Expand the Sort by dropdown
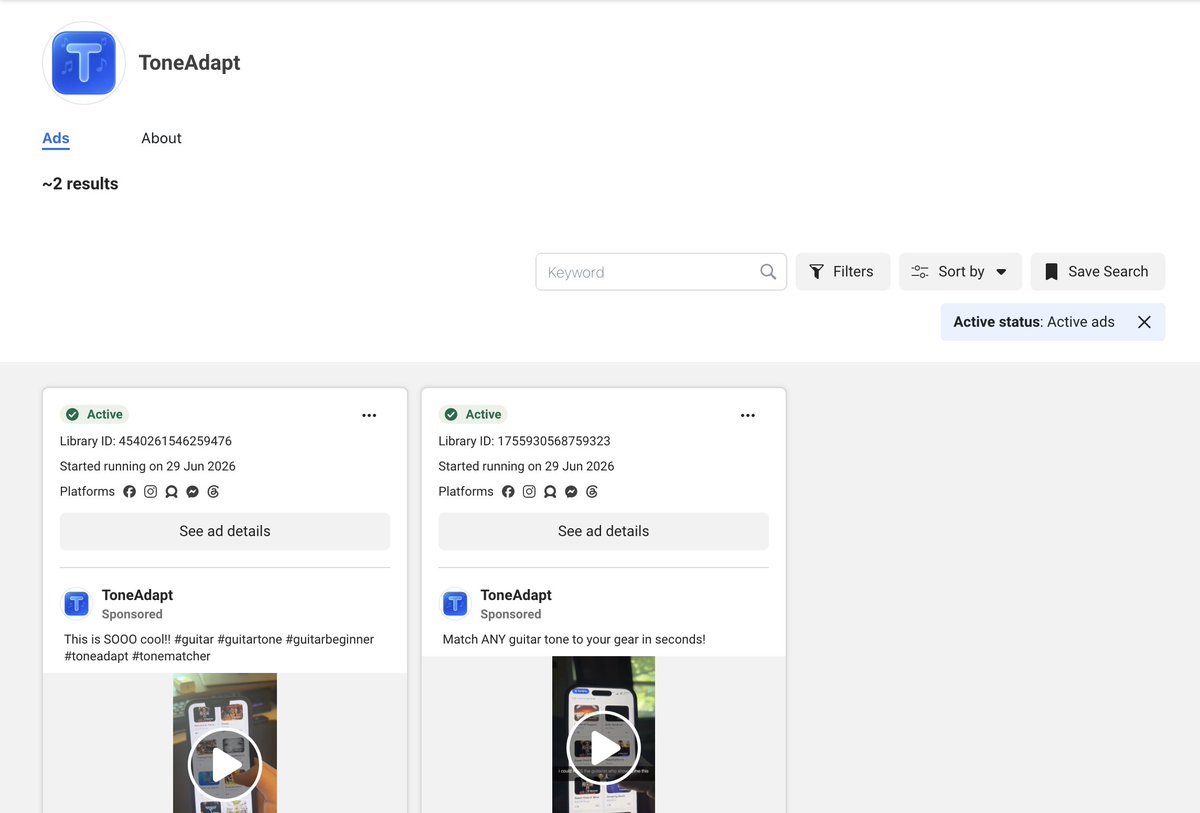1200x813 pixels. [960, 272]
